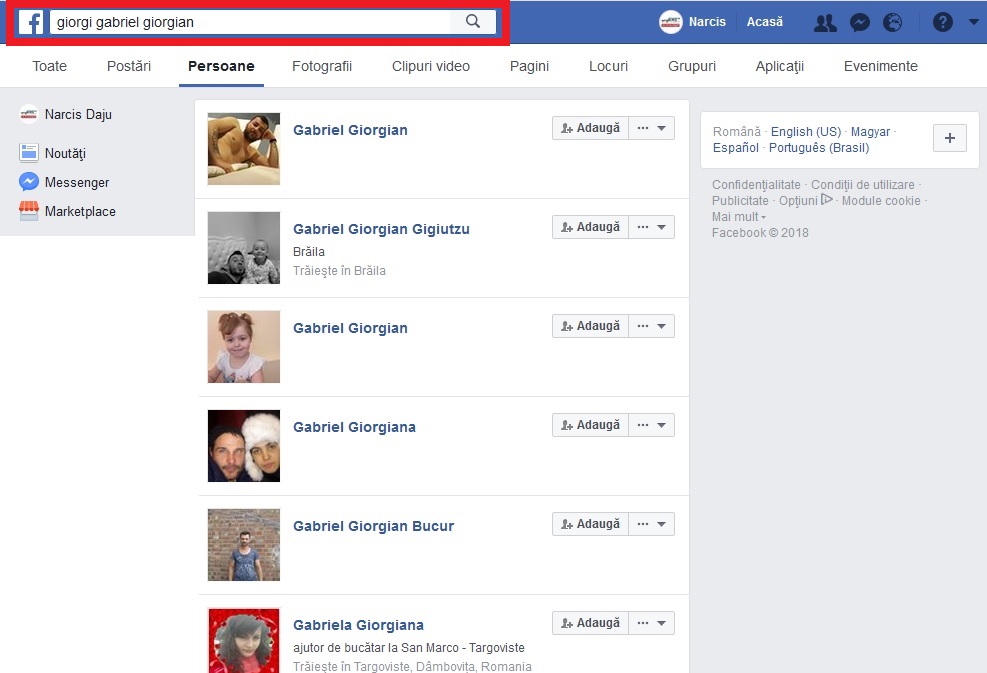Open the Locuri tab
987x673 pixels.
(x=608, y=66)
